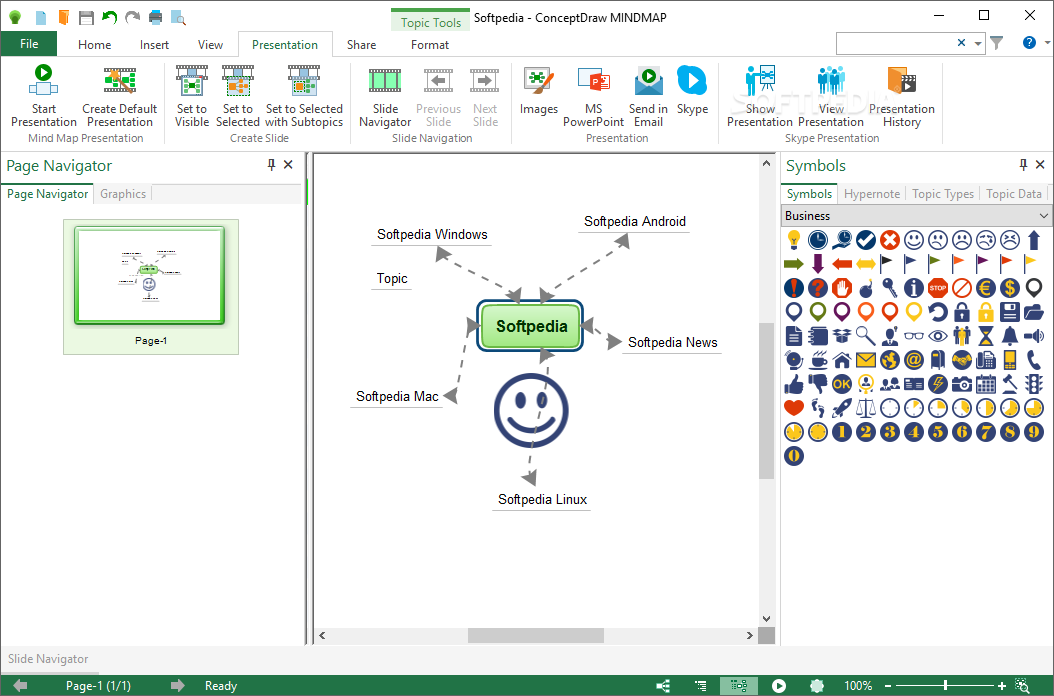Export to MS PowerPoint
1054x696 pixels.
click(x=594, y=95)
